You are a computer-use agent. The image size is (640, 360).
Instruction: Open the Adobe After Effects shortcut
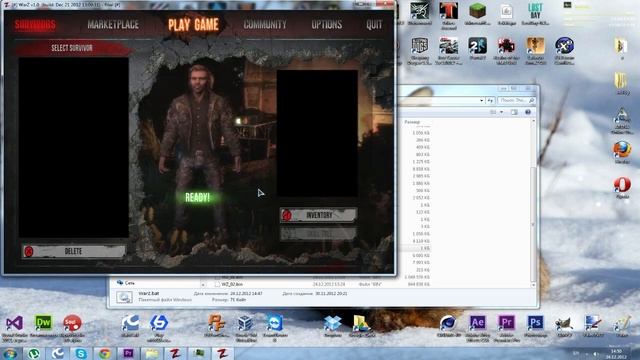click(478, 328)
